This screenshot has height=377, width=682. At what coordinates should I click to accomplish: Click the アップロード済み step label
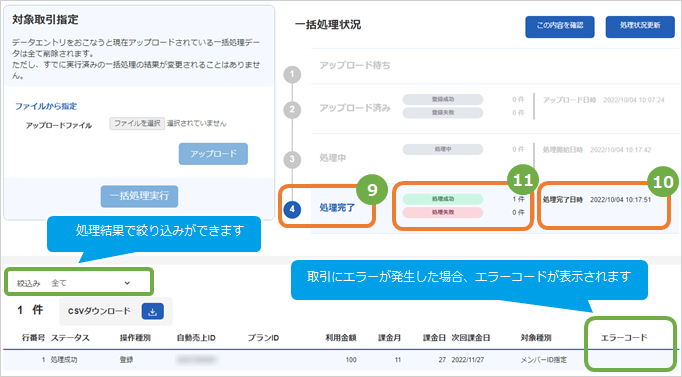pos(355,108)
